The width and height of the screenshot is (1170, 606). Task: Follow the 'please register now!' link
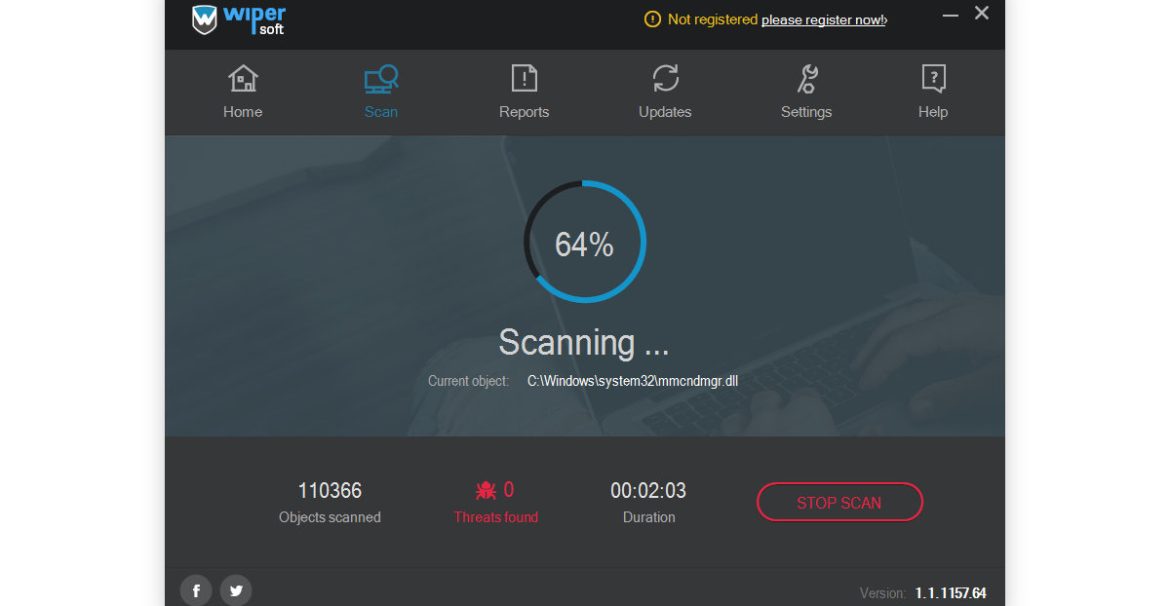click(824, 20)
